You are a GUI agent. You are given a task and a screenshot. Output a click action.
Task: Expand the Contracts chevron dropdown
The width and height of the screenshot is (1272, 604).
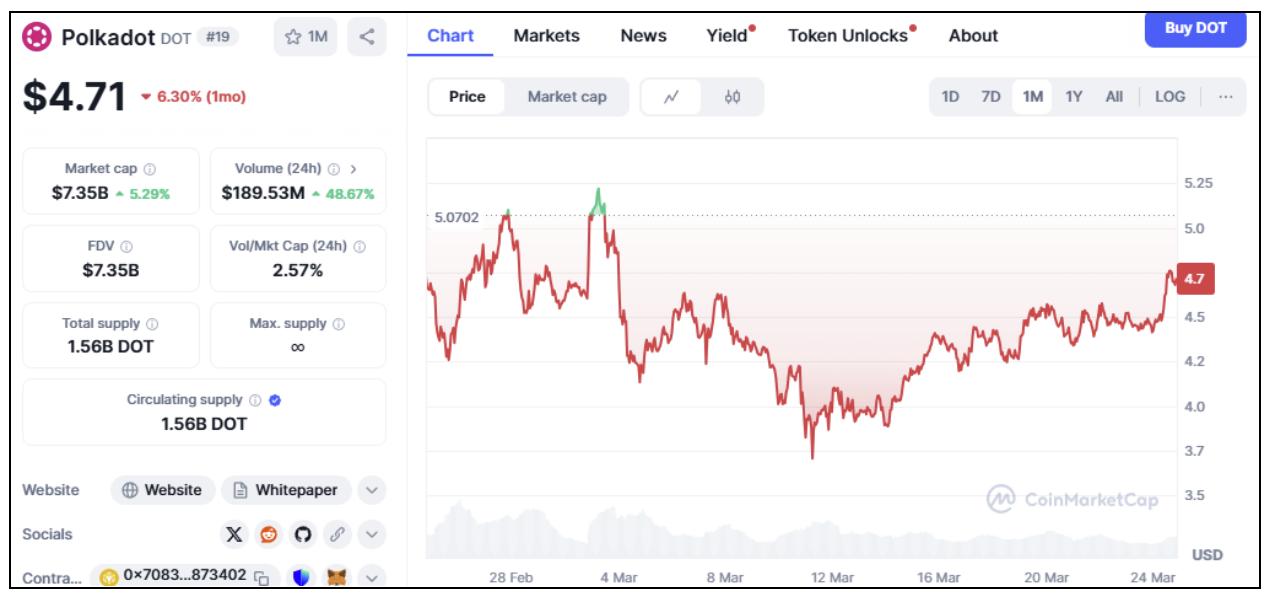(371, 577)
